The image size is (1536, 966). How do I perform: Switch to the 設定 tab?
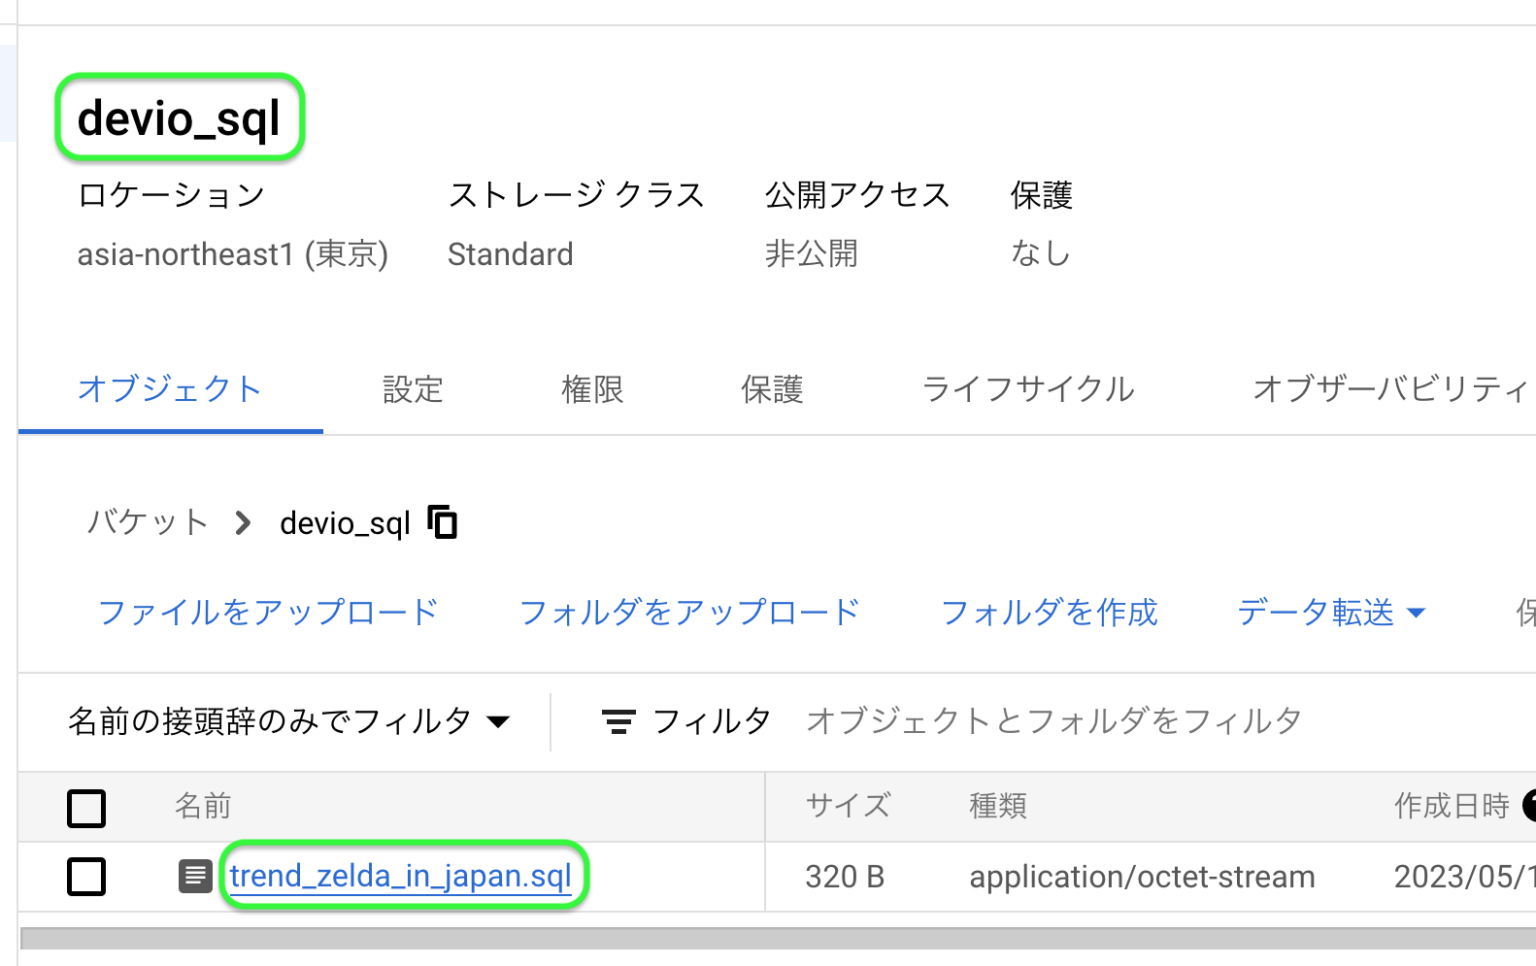412,390
